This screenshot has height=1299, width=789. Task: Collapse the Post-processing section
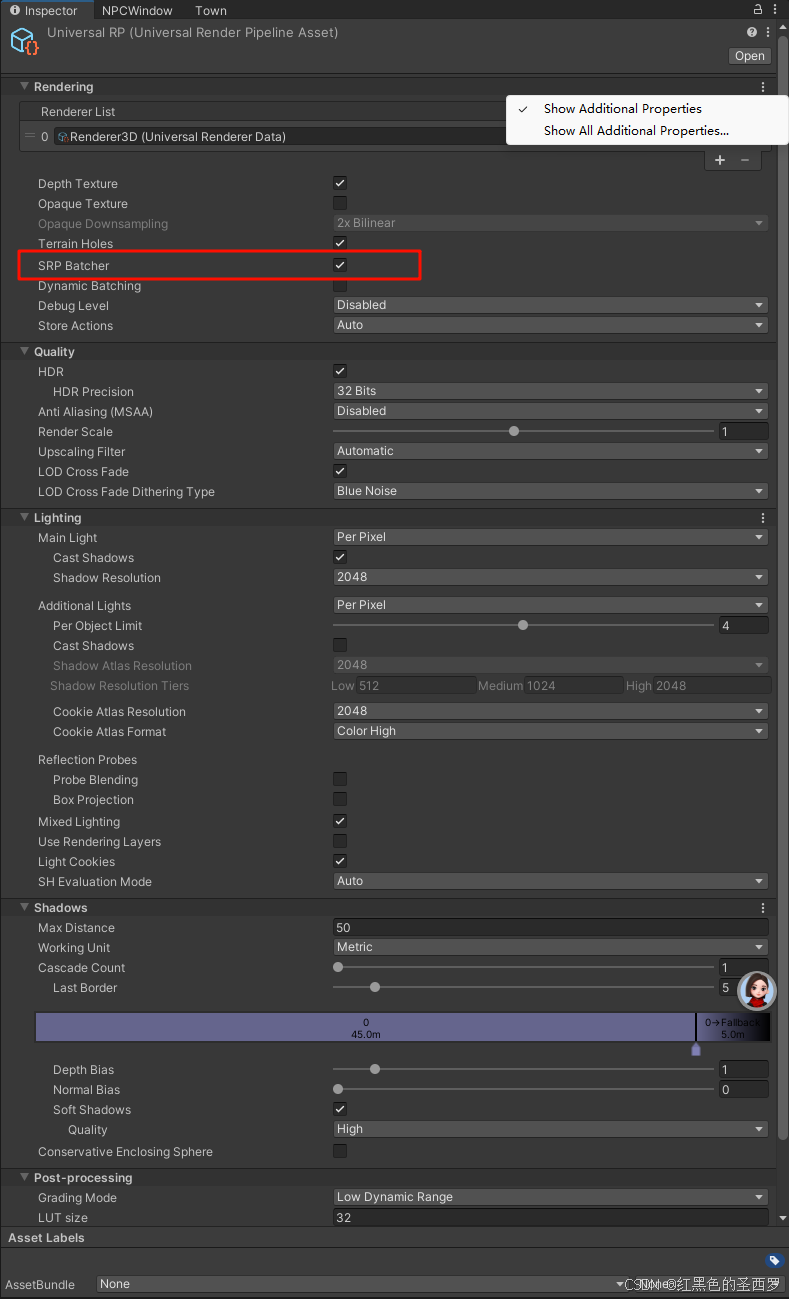(x=25, y=1177)
